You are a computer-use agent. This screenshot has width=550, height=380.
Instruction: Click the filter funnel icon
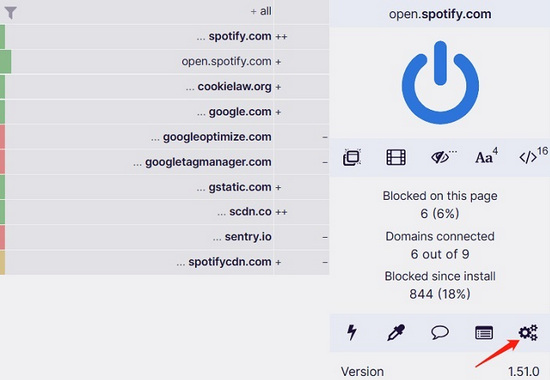coord(11,13)
